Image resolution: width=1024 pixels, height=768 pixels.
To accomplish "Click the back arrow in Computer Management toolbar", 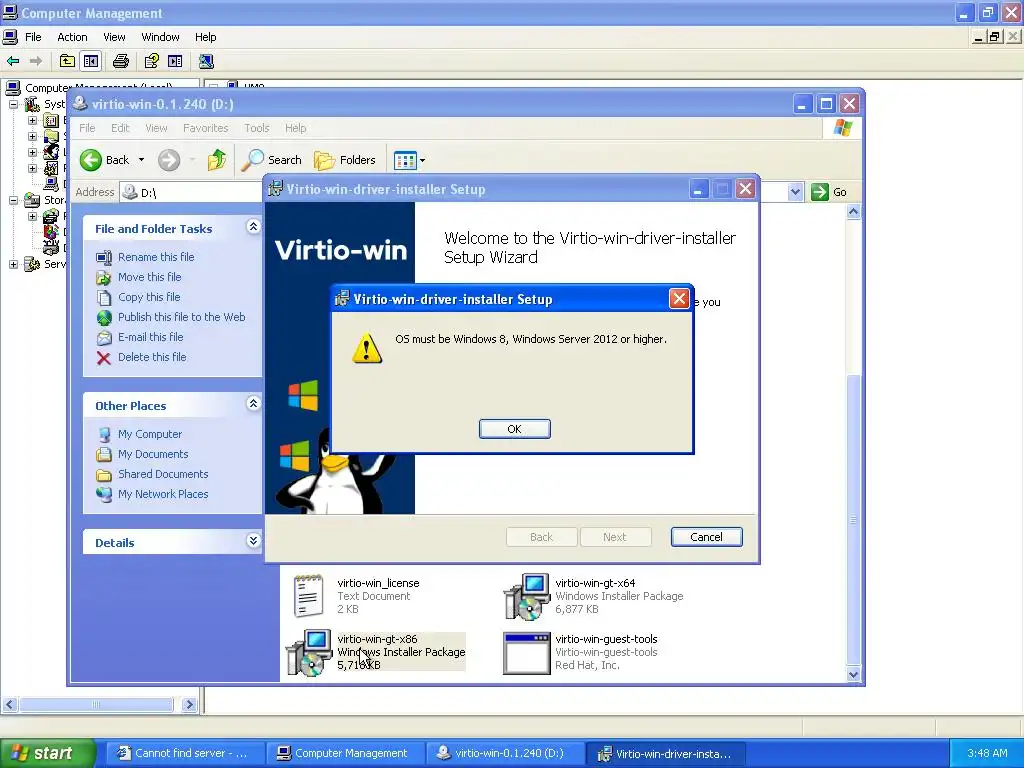I will [x=13, y=61].
